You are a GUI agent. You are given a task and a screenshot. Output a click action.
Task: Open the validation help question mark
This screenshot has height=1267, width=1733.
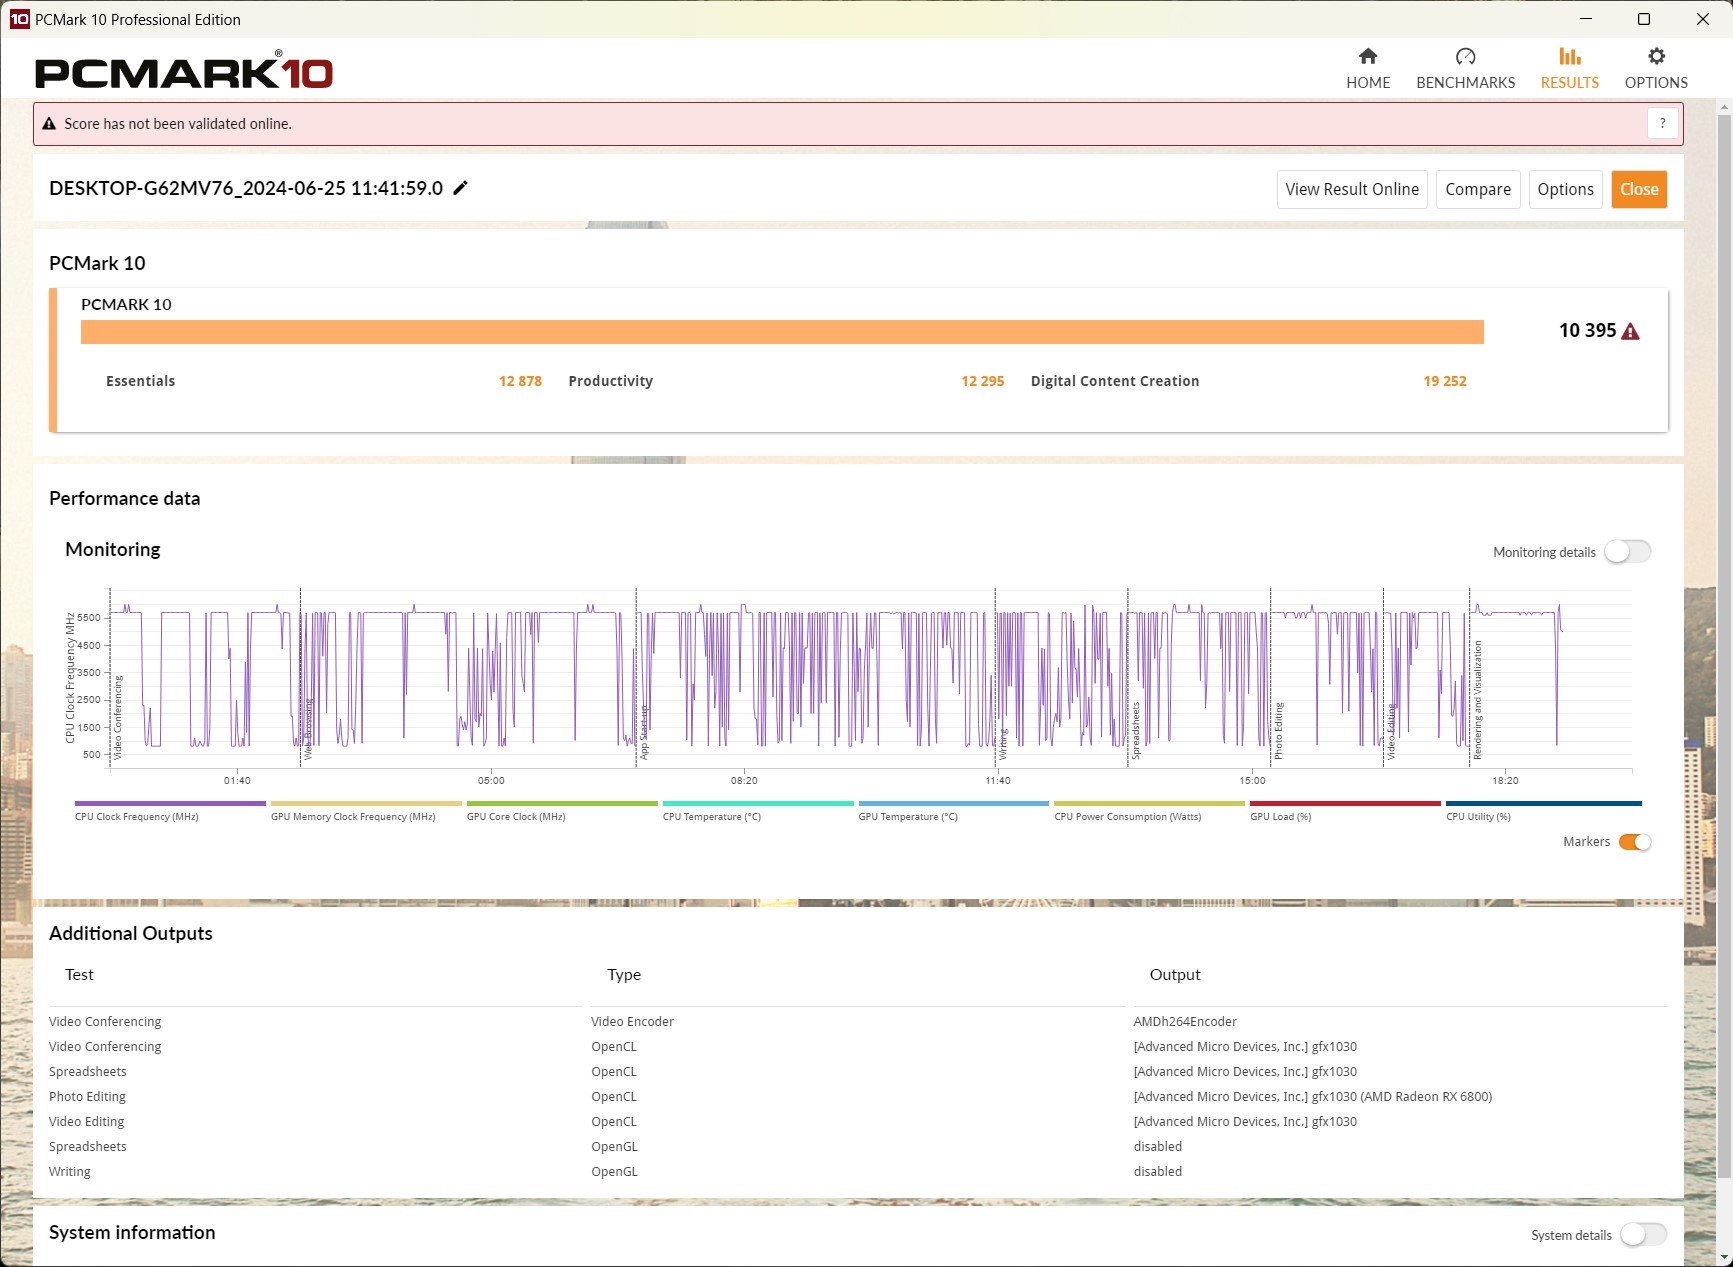point(1662,123)
